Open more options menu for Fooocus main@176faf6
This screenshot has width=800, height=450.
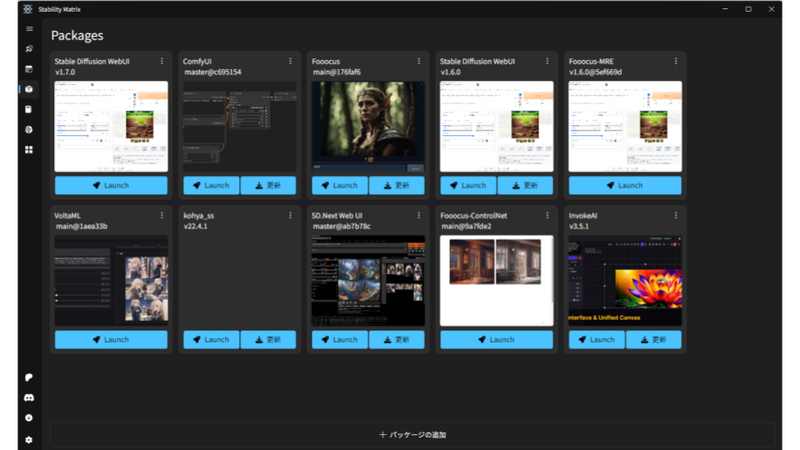(419, 61)
